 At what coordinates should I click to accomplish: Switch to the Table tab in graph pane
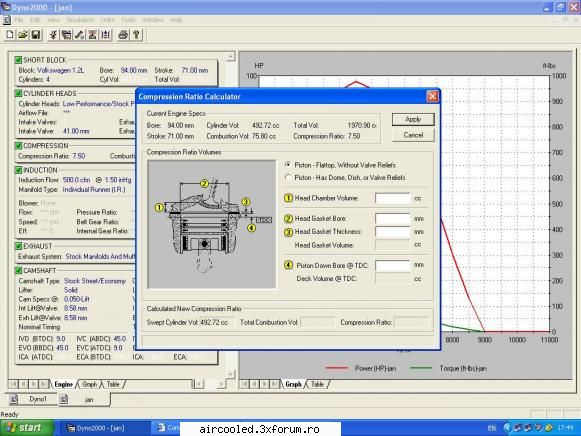tap(318, 384)
